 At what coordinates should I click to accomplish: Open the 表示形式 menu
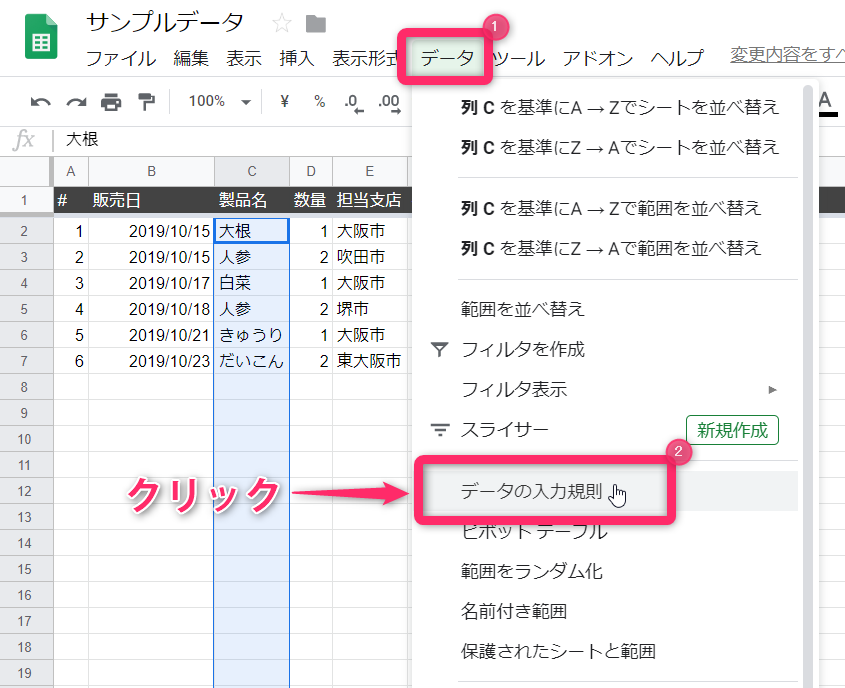(x=365, y=58)
